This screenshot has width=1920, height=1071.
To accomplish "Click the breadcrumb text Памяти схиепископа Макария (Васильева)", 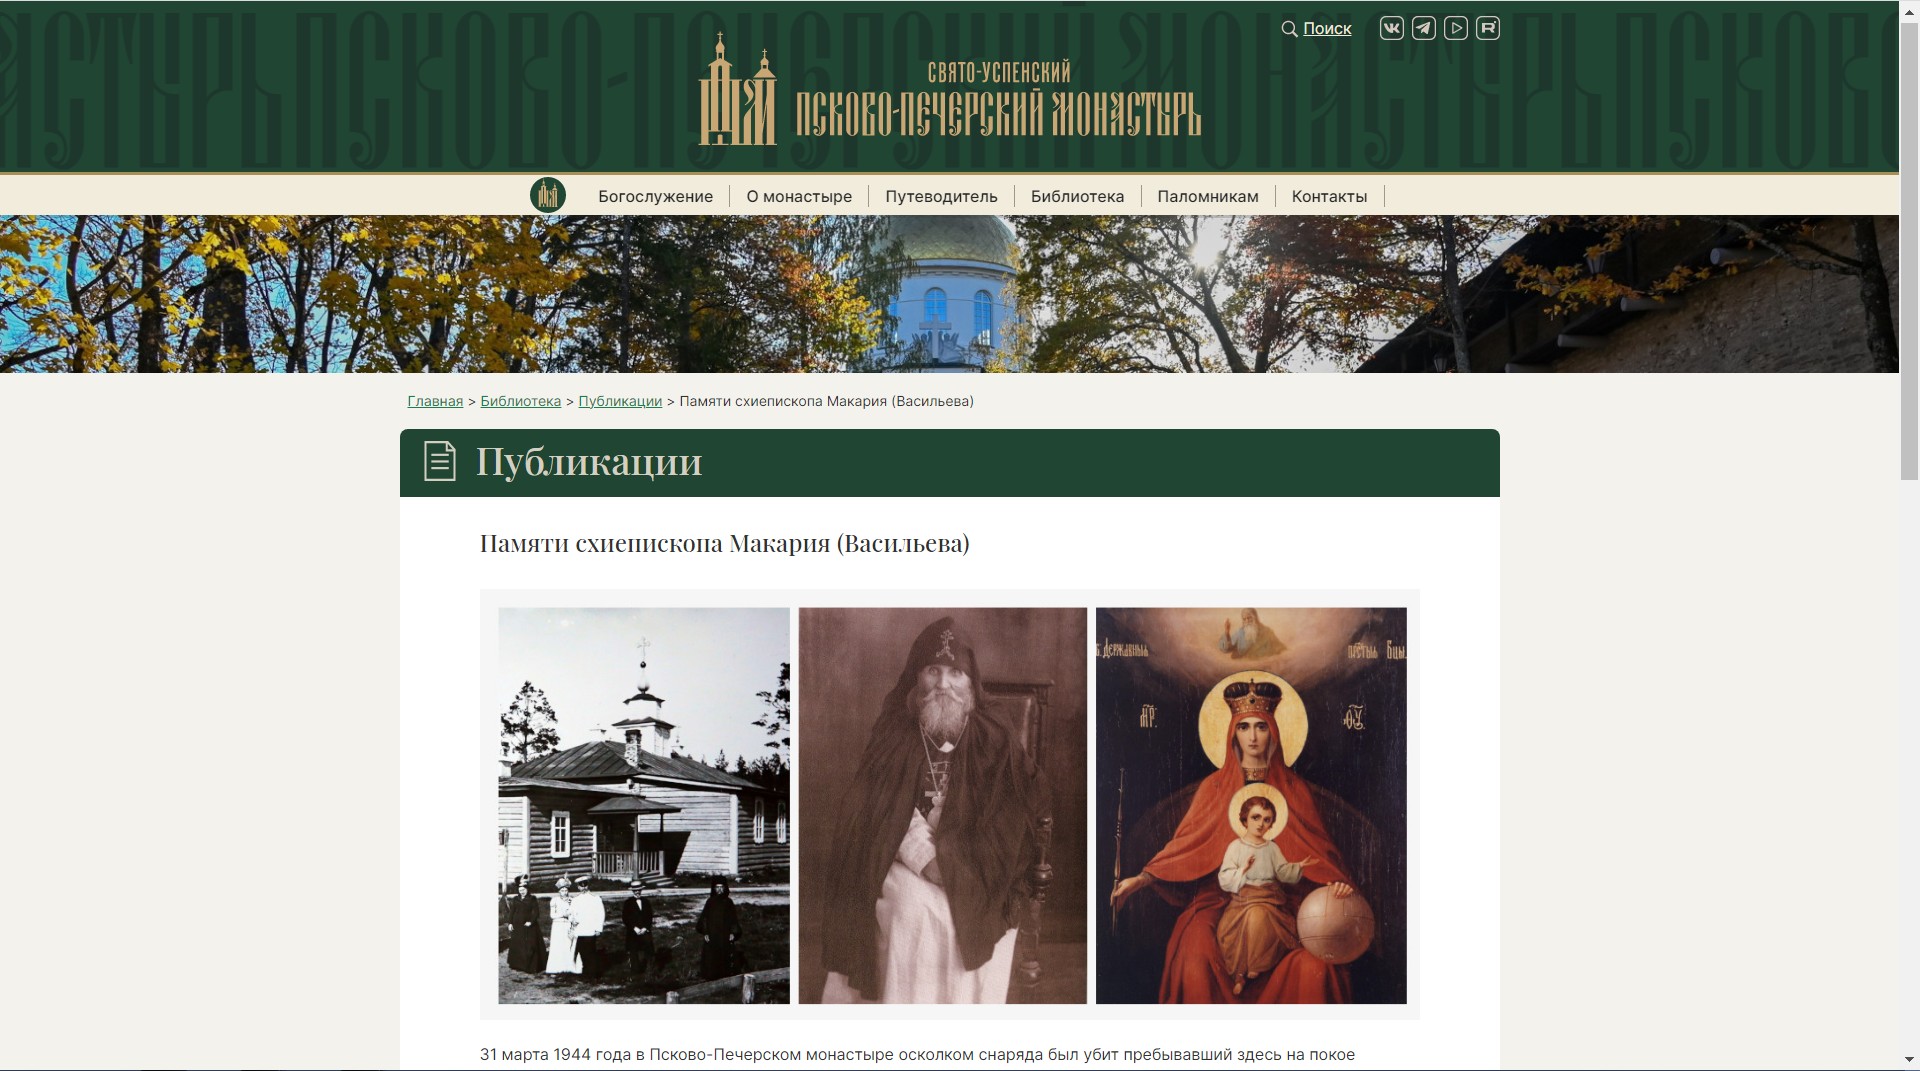I will [826, 401].
